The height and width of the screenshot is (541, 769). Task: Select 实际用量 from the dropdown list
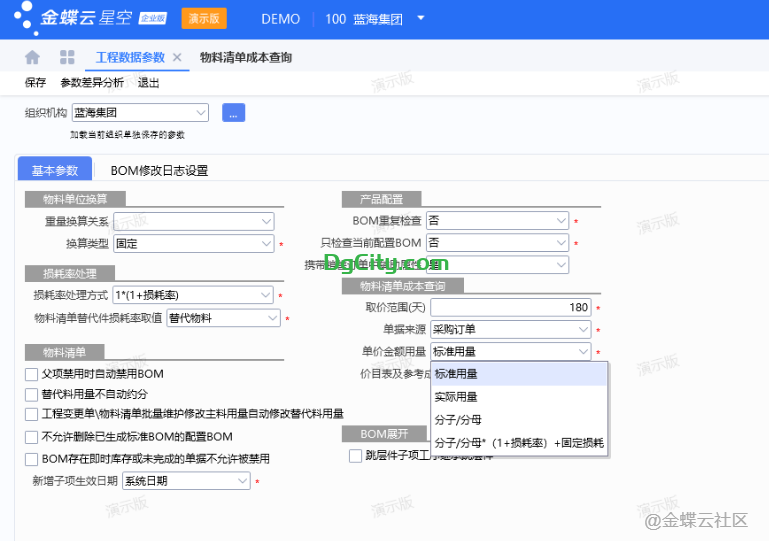tap(456, 397)
